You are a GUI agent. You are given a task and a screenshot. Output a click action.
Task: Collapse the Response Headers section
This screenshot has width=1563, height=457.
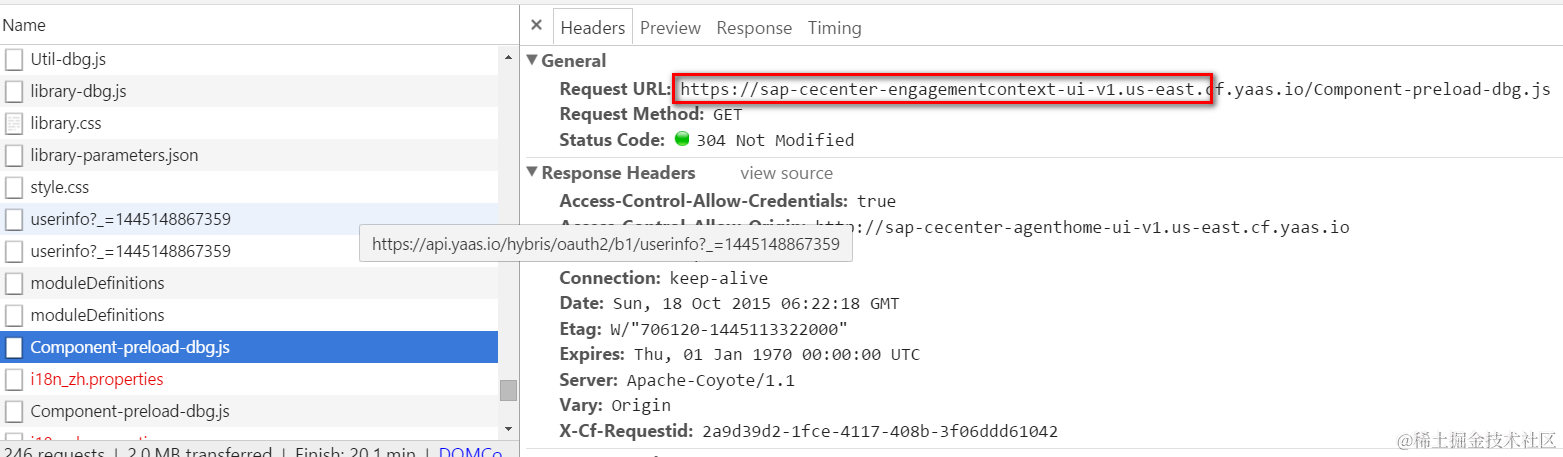pyautogui.click(x=534, y=173)
